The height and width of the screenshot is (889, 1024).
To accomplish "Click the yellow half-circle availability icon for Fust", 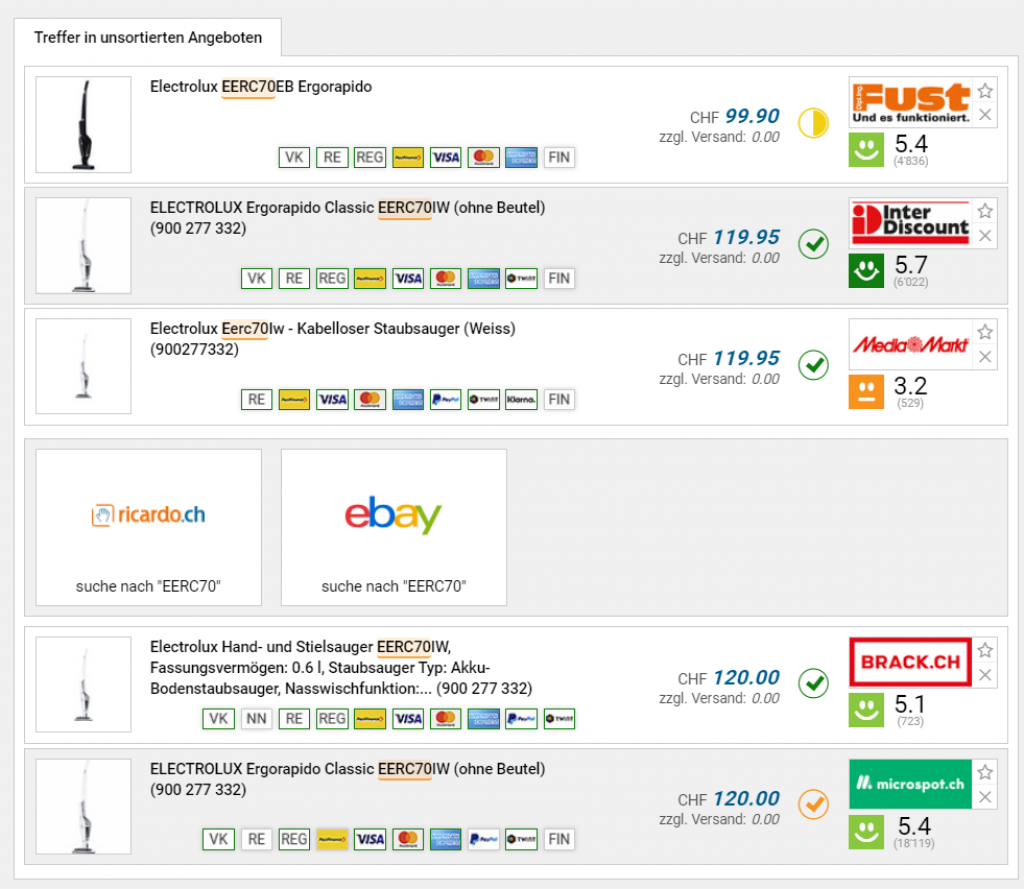I will click(813, 124).
